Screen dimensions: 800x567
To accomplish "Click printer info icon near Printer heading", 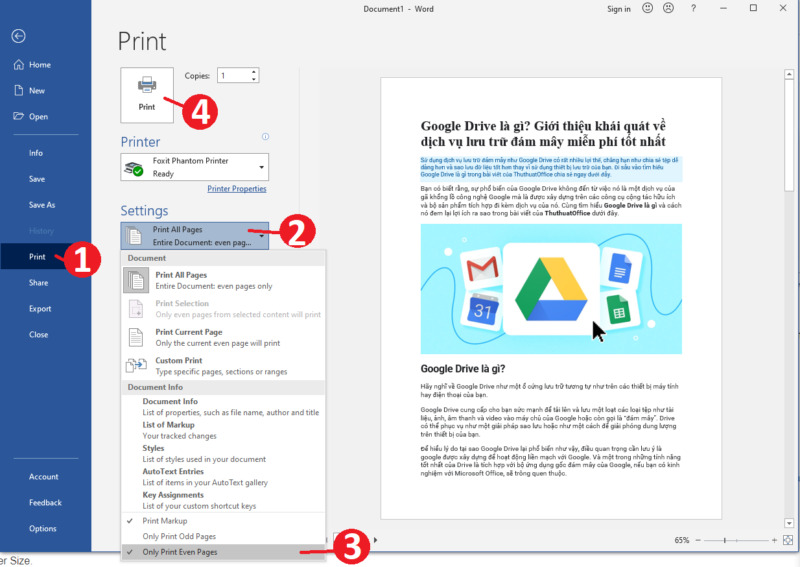I will pos(265,137).
